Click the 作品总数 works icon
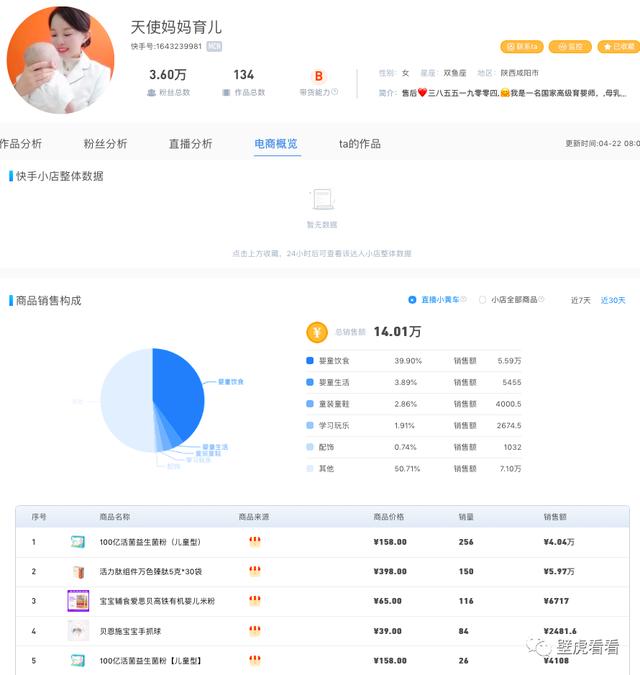This screenshot has height=675, width=640. [x=226, y=92]
